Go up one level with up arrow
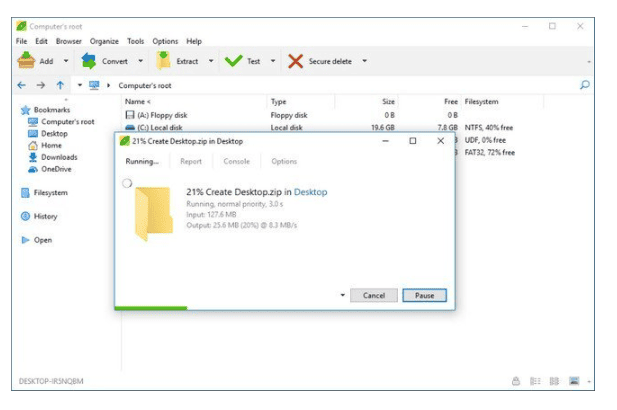Viewport: 617px width, 410px height. click(60, 85)
